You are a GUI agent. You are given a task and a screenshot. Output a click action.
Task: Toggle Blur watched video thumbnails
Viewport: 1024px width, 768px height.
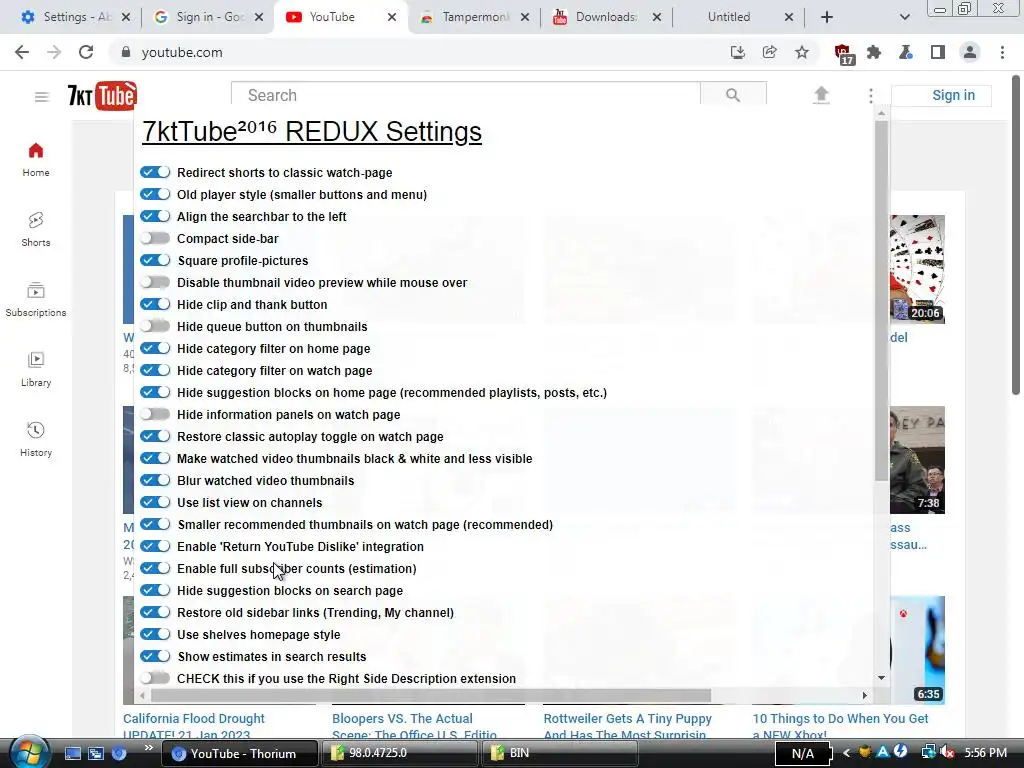click(x=155, y=480)
